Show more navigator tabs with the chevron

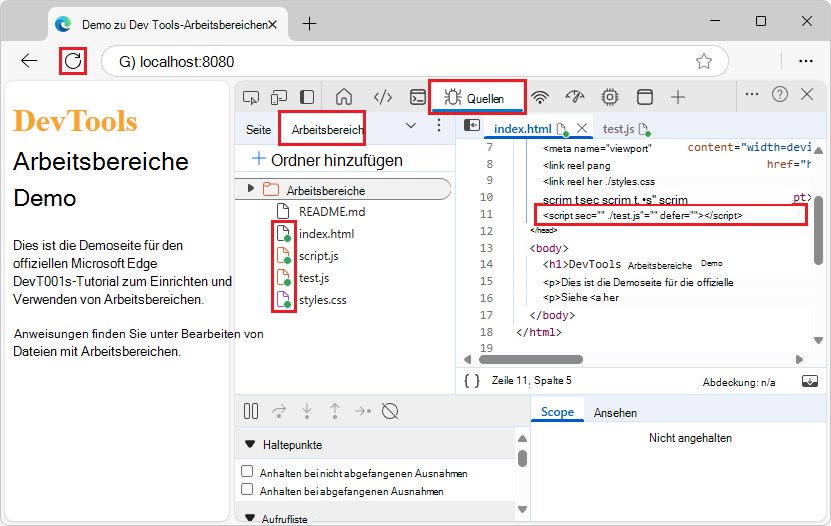[x=411, y=126]
